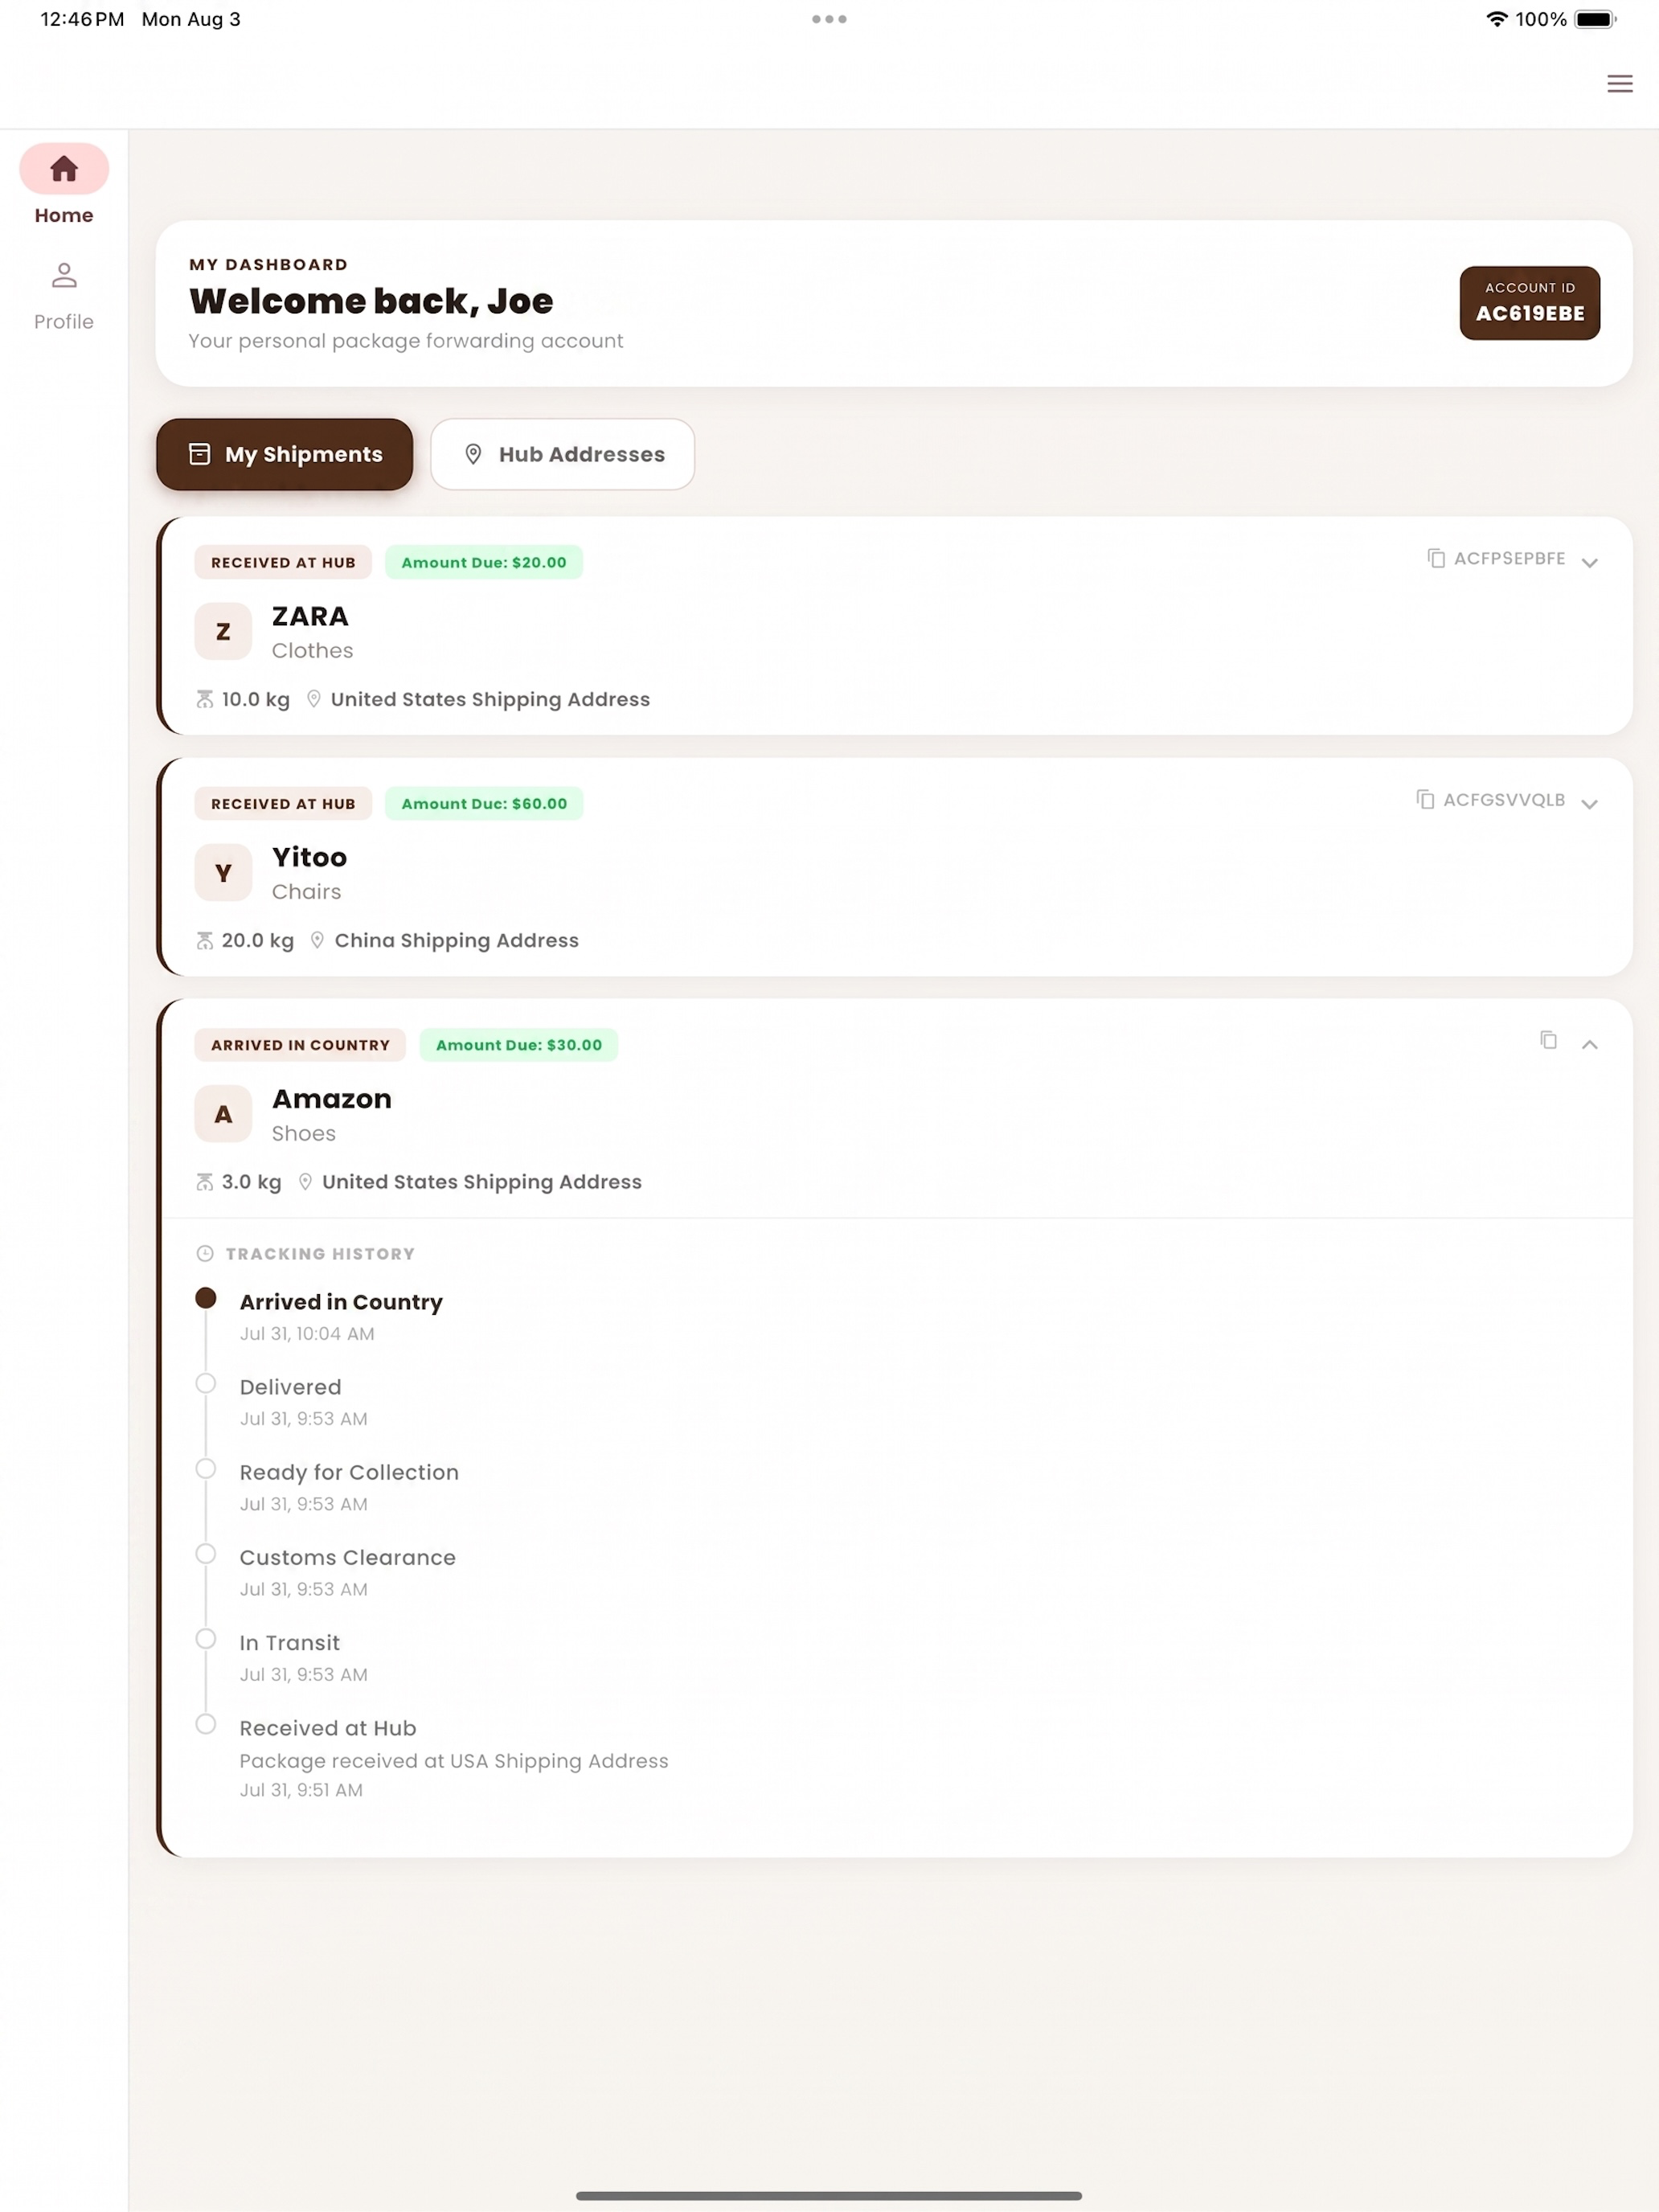This screenshot has height=2212, width=1659.
Task: Open the Profile person icon
Action: point(64,275)
